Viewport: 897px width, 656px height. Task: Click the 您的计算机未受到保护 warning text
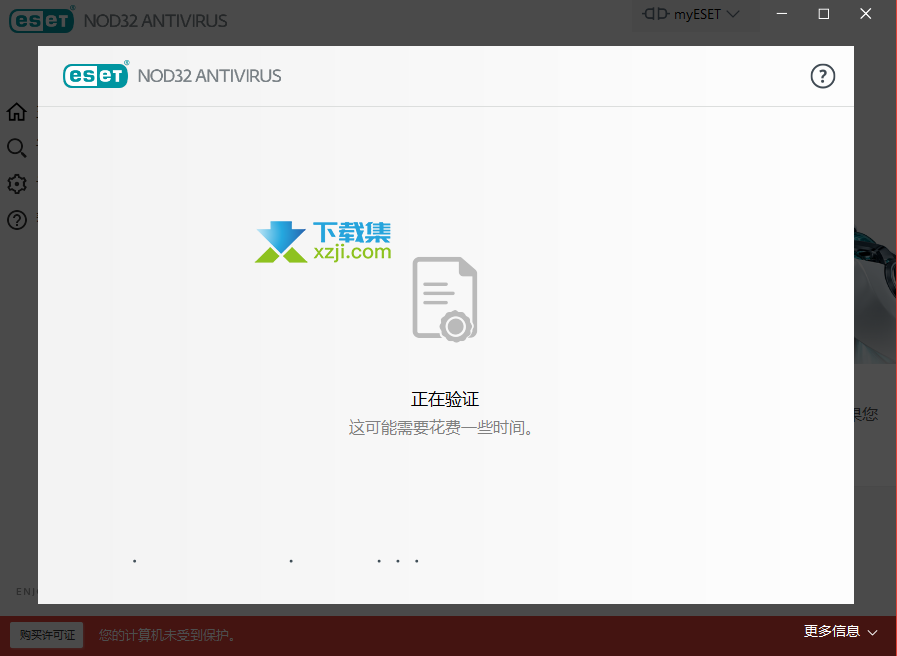pos(167,635)
